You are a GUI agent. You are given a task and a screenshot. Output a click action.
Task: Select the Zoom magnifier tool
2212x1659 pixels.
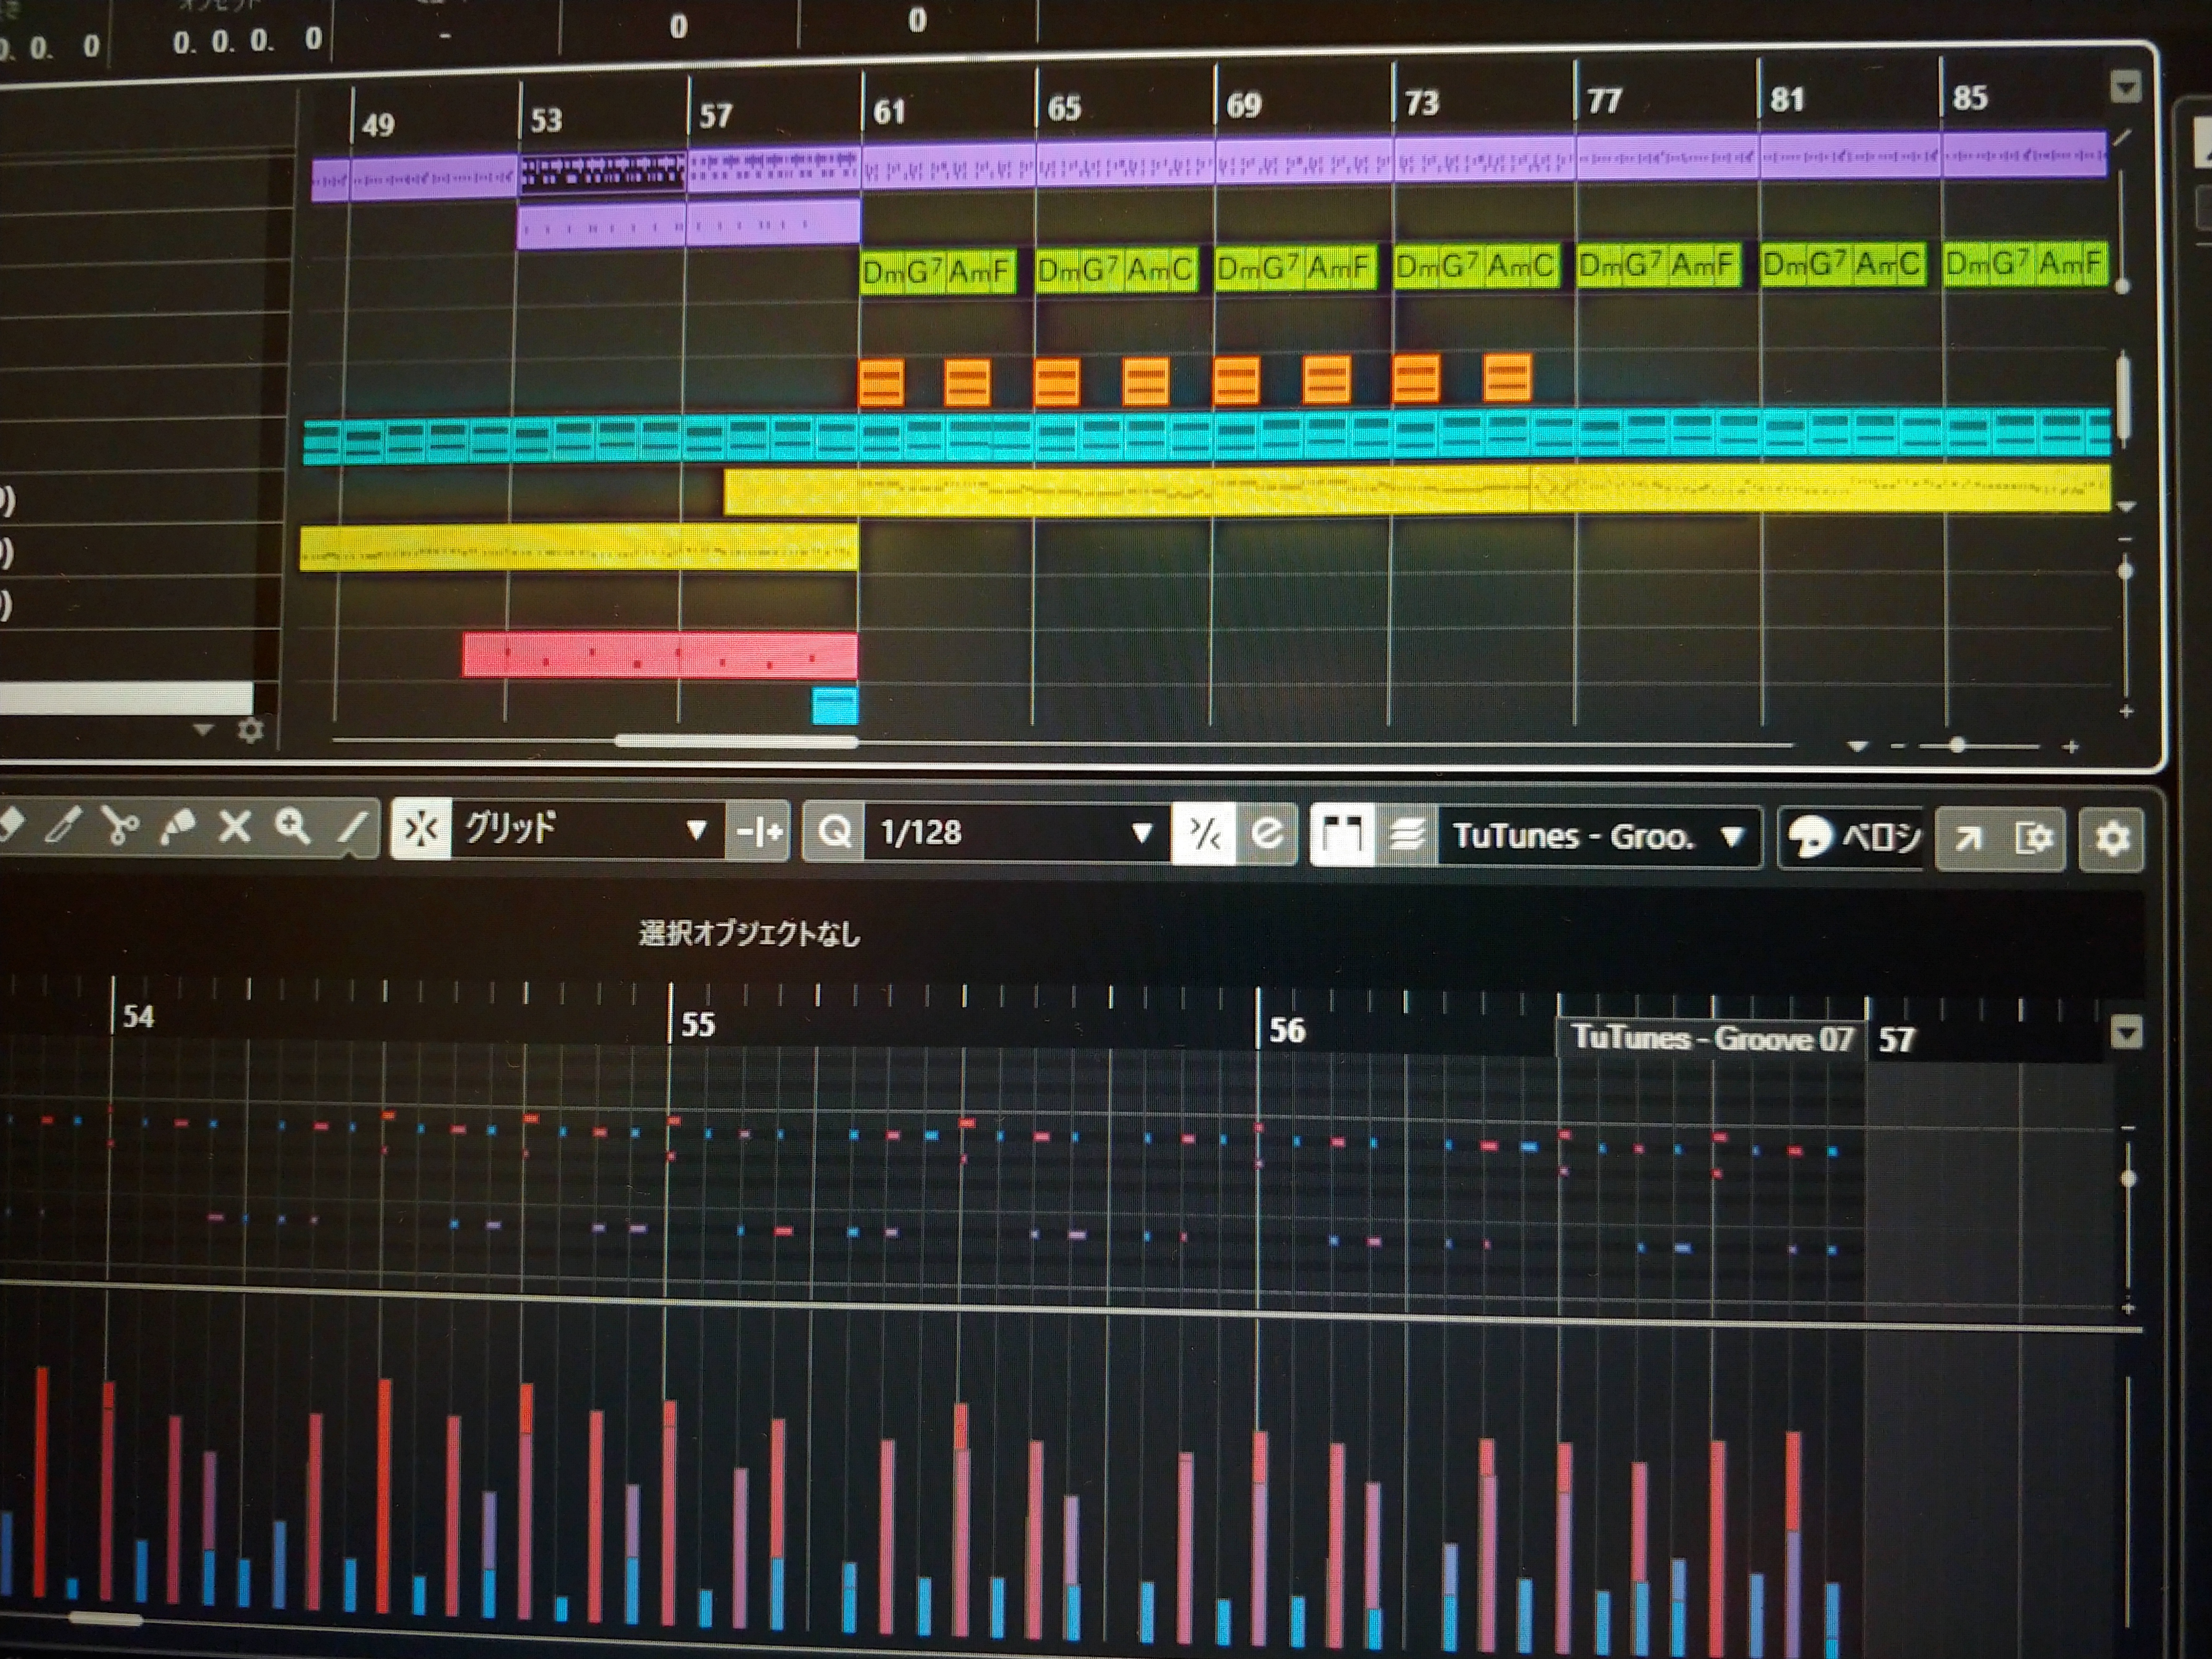click(x=292, y=827)
